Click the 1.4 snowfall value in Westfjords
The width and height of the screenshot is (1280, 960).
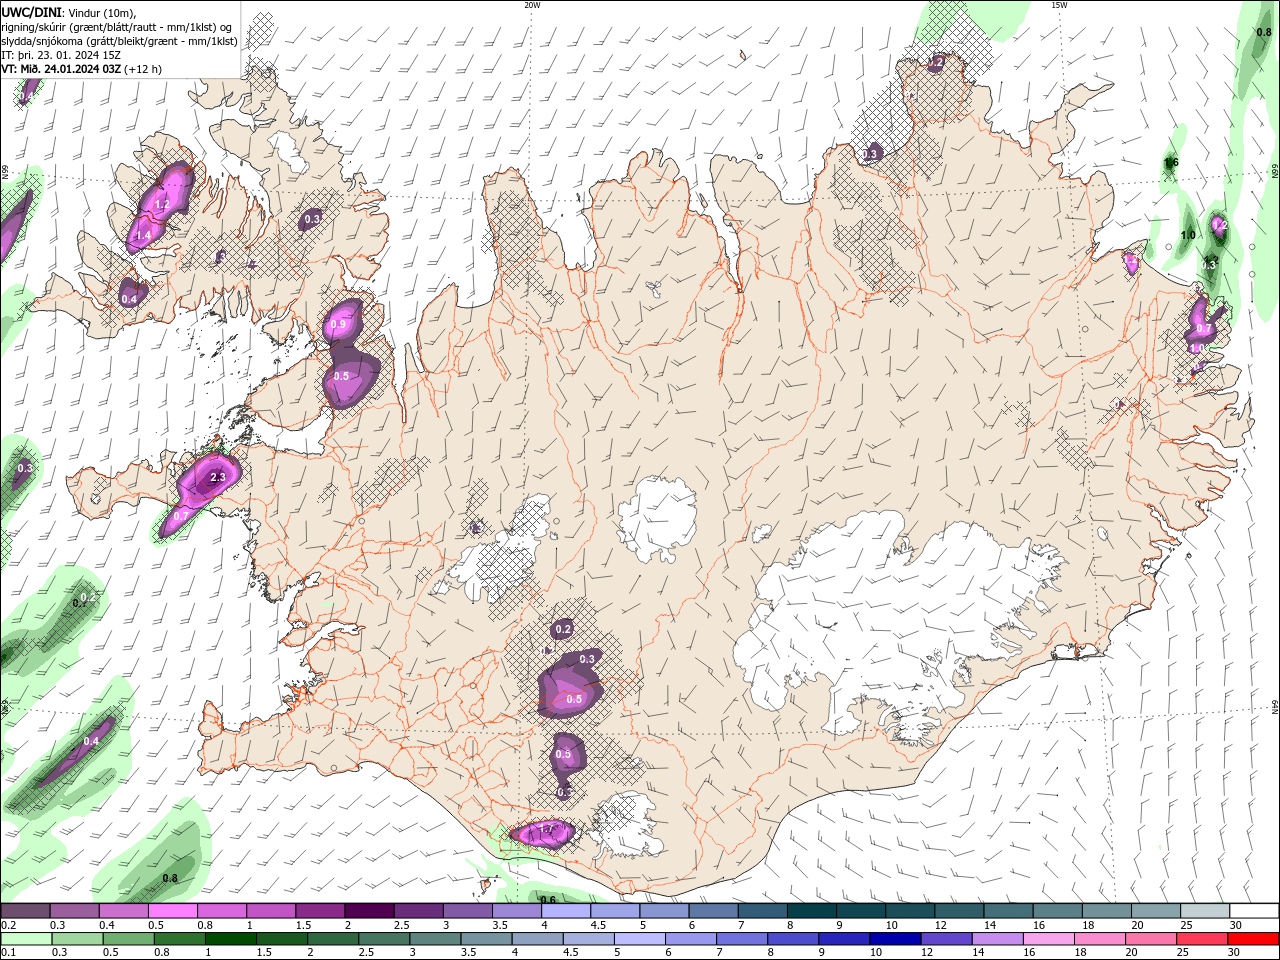pos(143,236)
